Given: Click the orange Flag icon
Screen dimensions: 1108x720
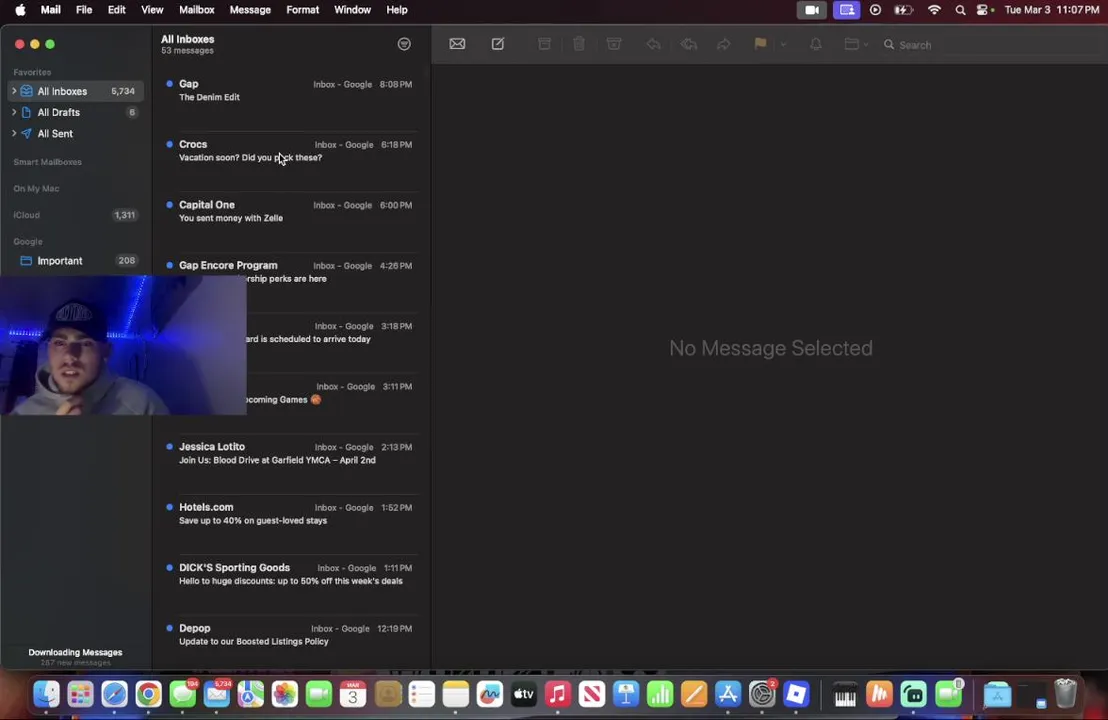Looking at the screenshot, I should [x=760, y=44].
